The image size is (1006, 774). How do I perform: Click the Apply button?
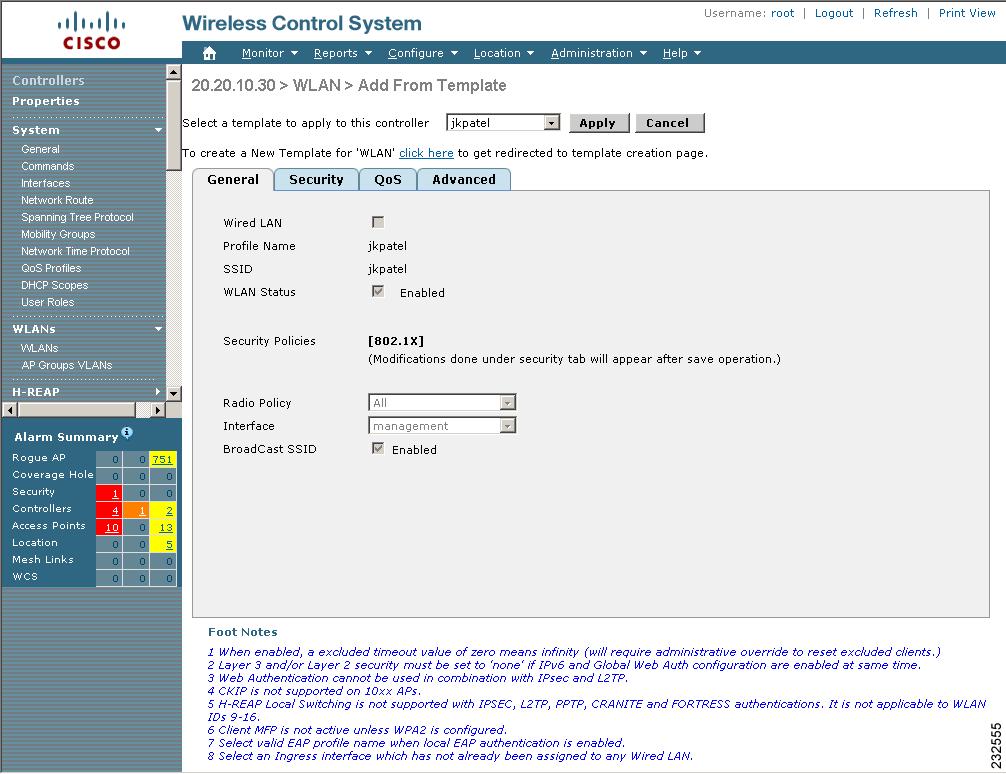tap(597, 123)
